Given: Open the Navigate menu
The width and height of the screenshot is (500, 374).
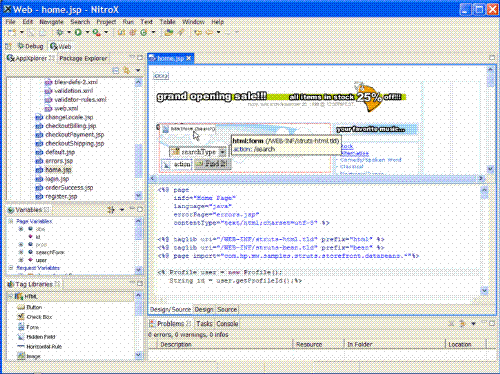Looking at the screenshot, I should click(51, 22).
